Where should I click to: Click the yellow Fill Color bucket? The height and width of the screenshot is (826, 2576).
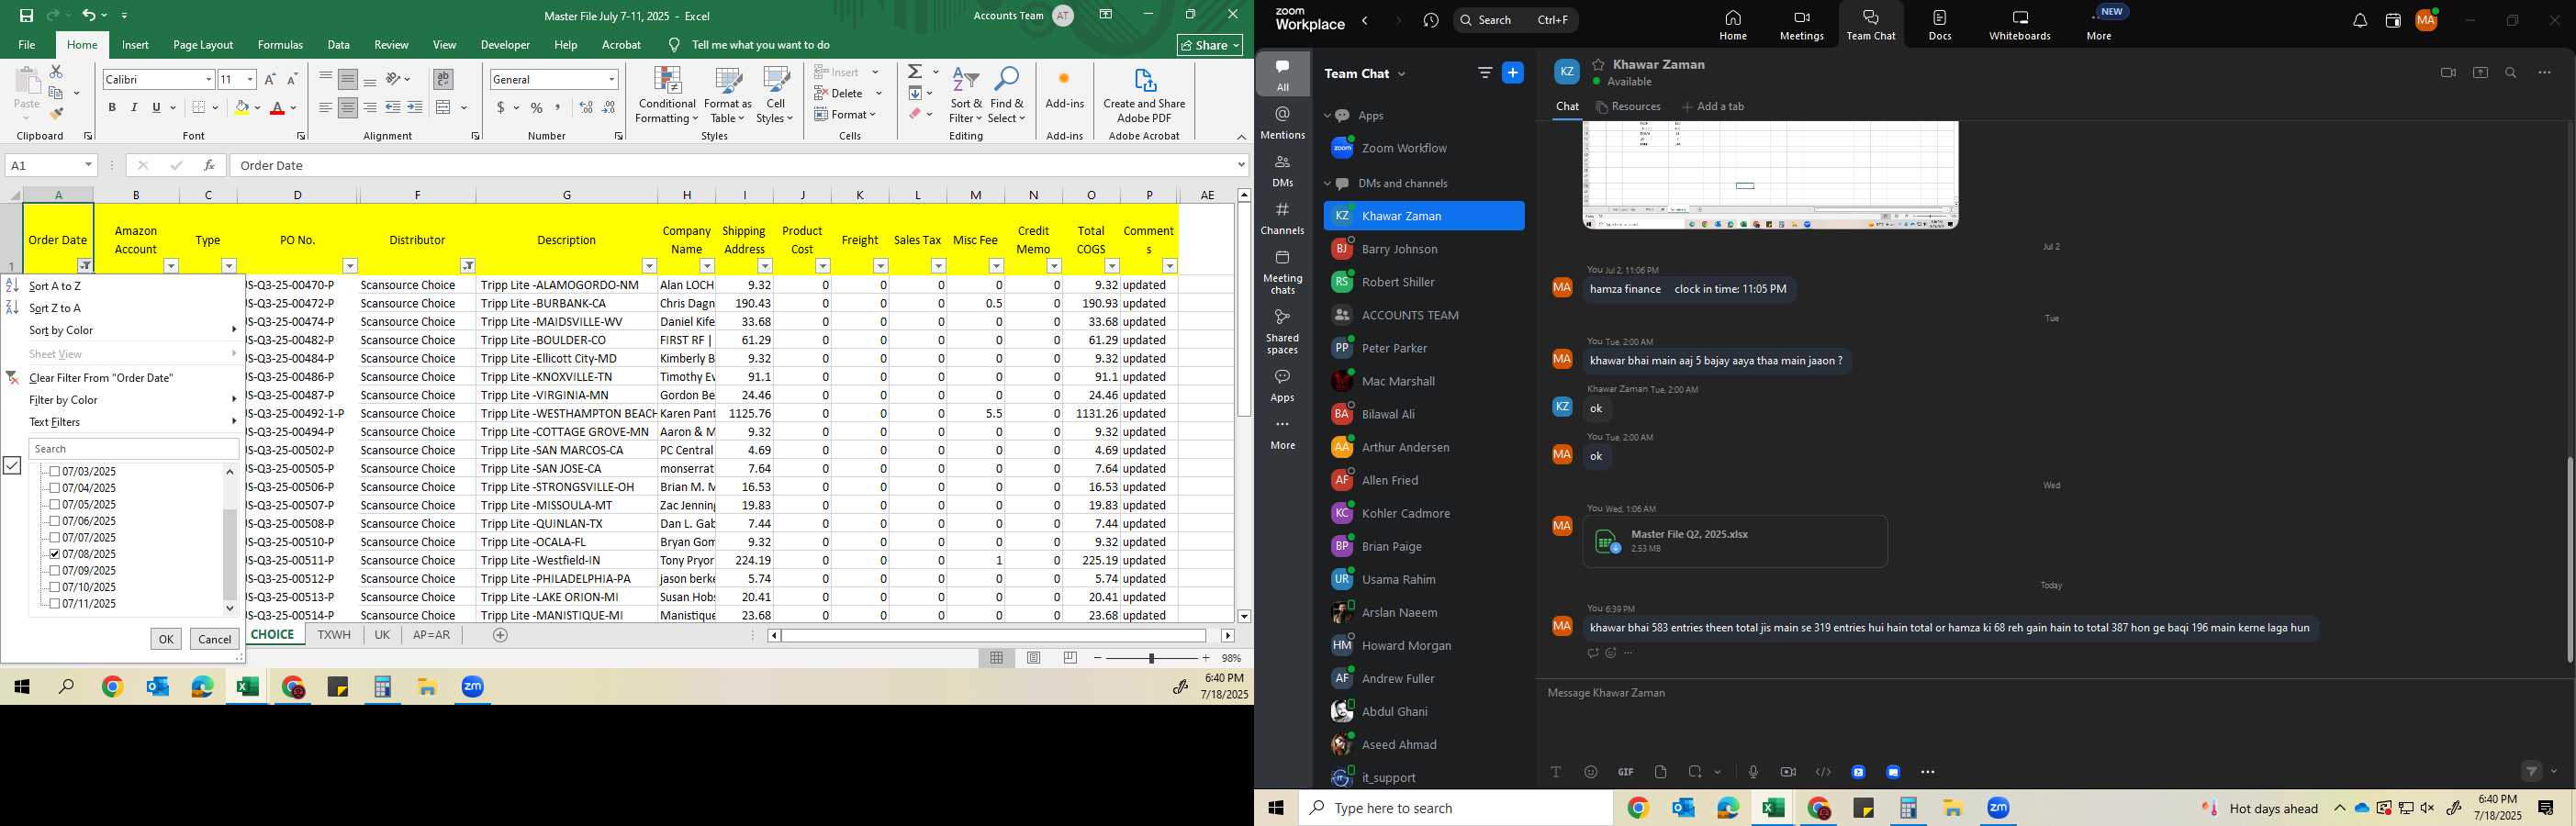point(241,108)
